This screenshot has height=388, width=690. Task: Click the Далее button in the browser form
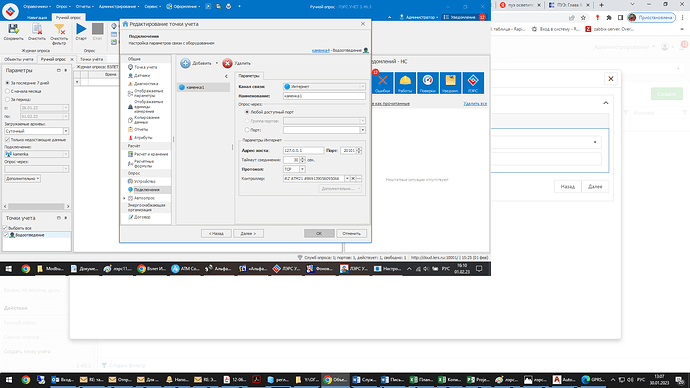595,187
